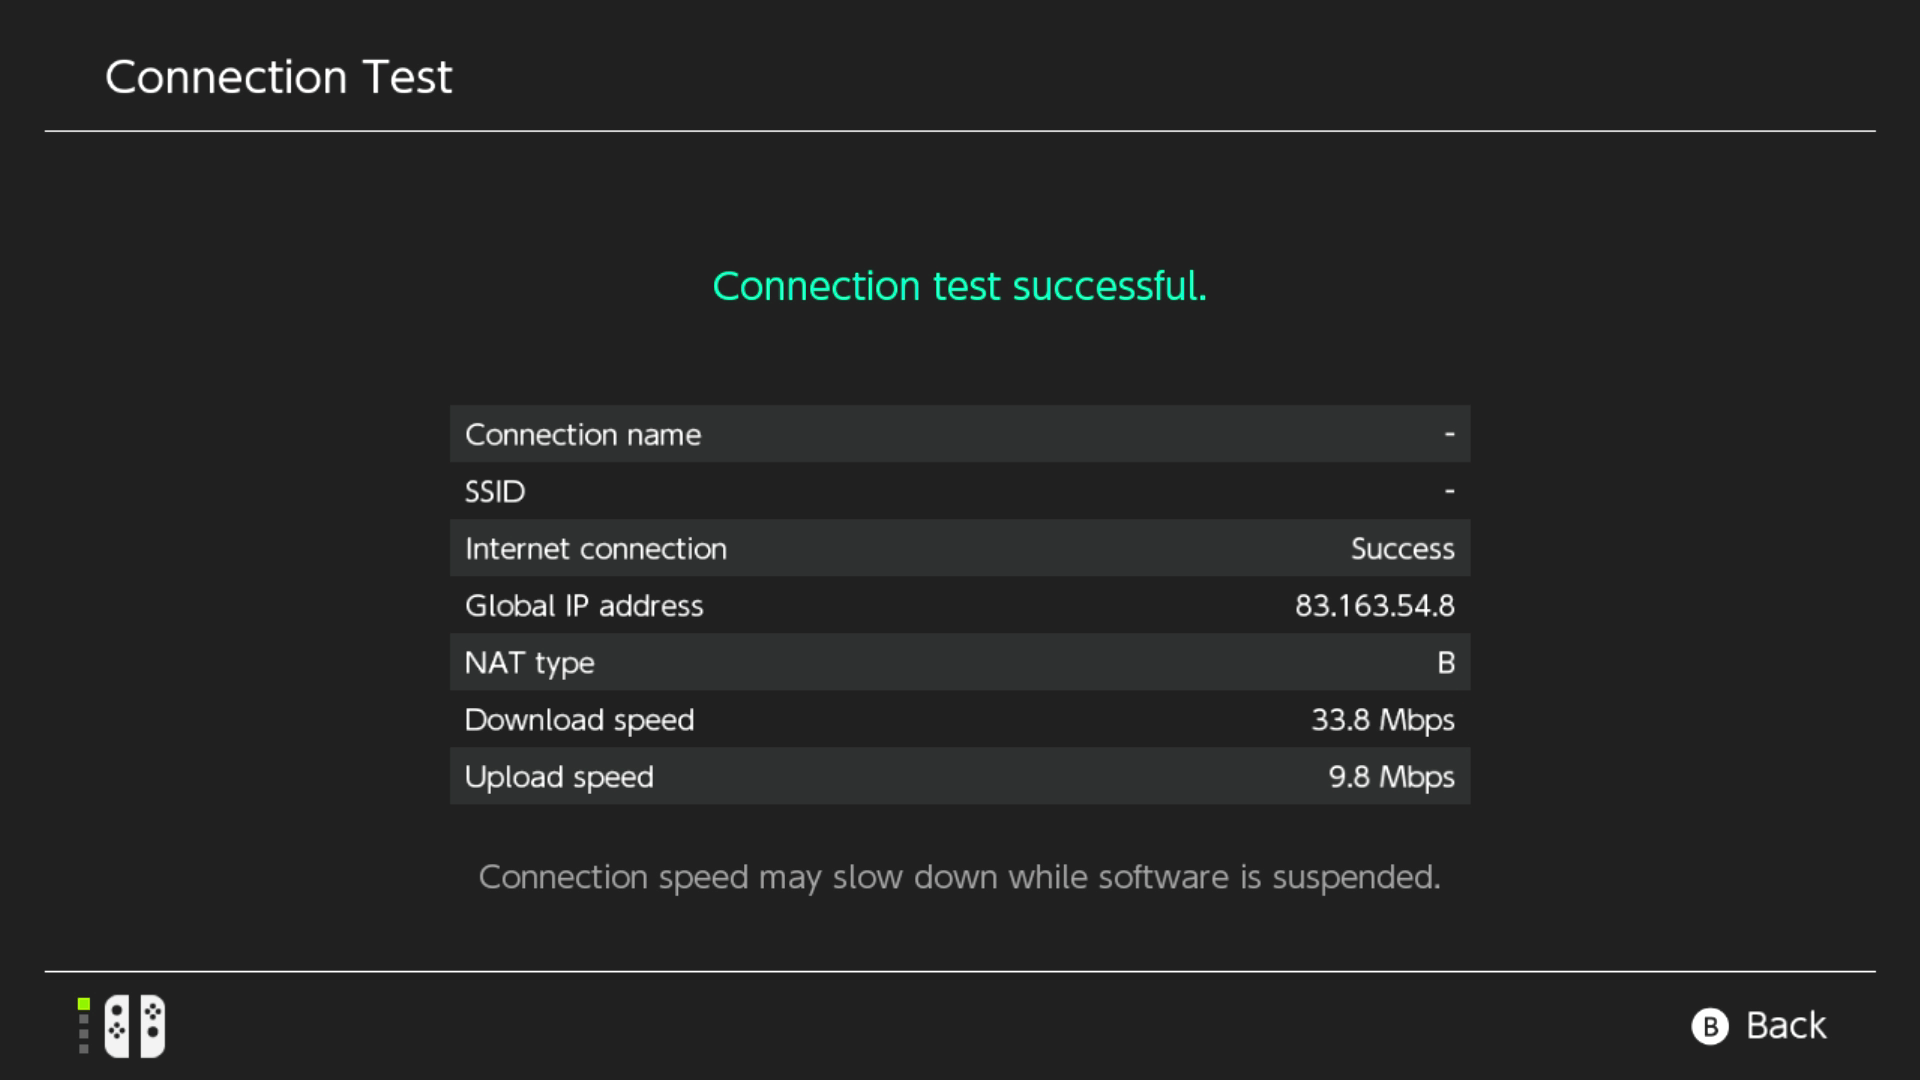Select the SSID row label
Viewport: 1920px width, 1080px height.
click(x=495, y=492)
